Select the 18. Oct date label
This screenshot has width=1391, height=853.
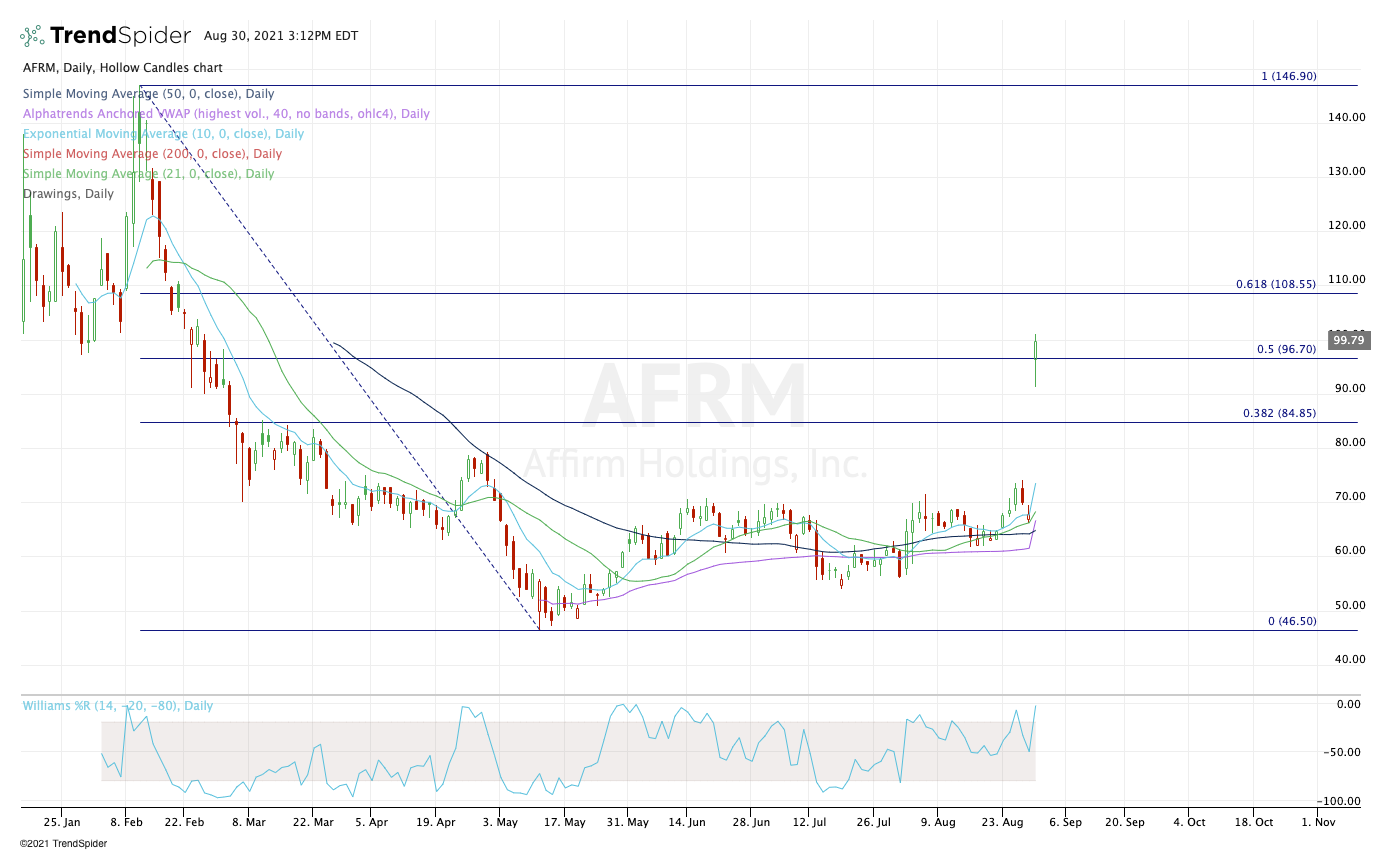tap(1254, 822)
